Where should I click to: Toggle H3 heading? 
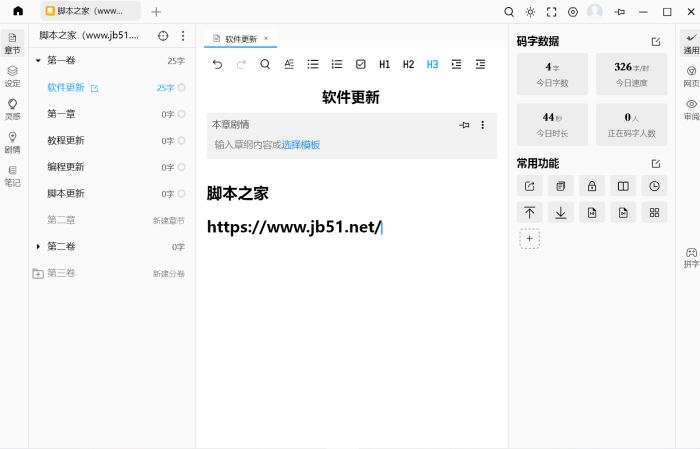click(x=432, y=64)
